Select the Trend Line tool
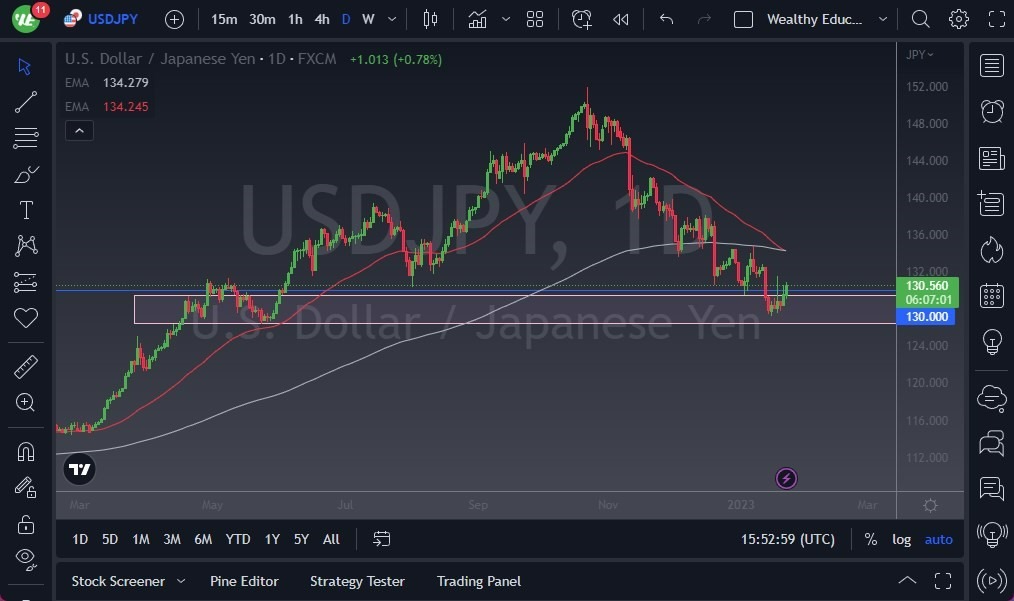The image size is (1014, 601). pos(26,102)
